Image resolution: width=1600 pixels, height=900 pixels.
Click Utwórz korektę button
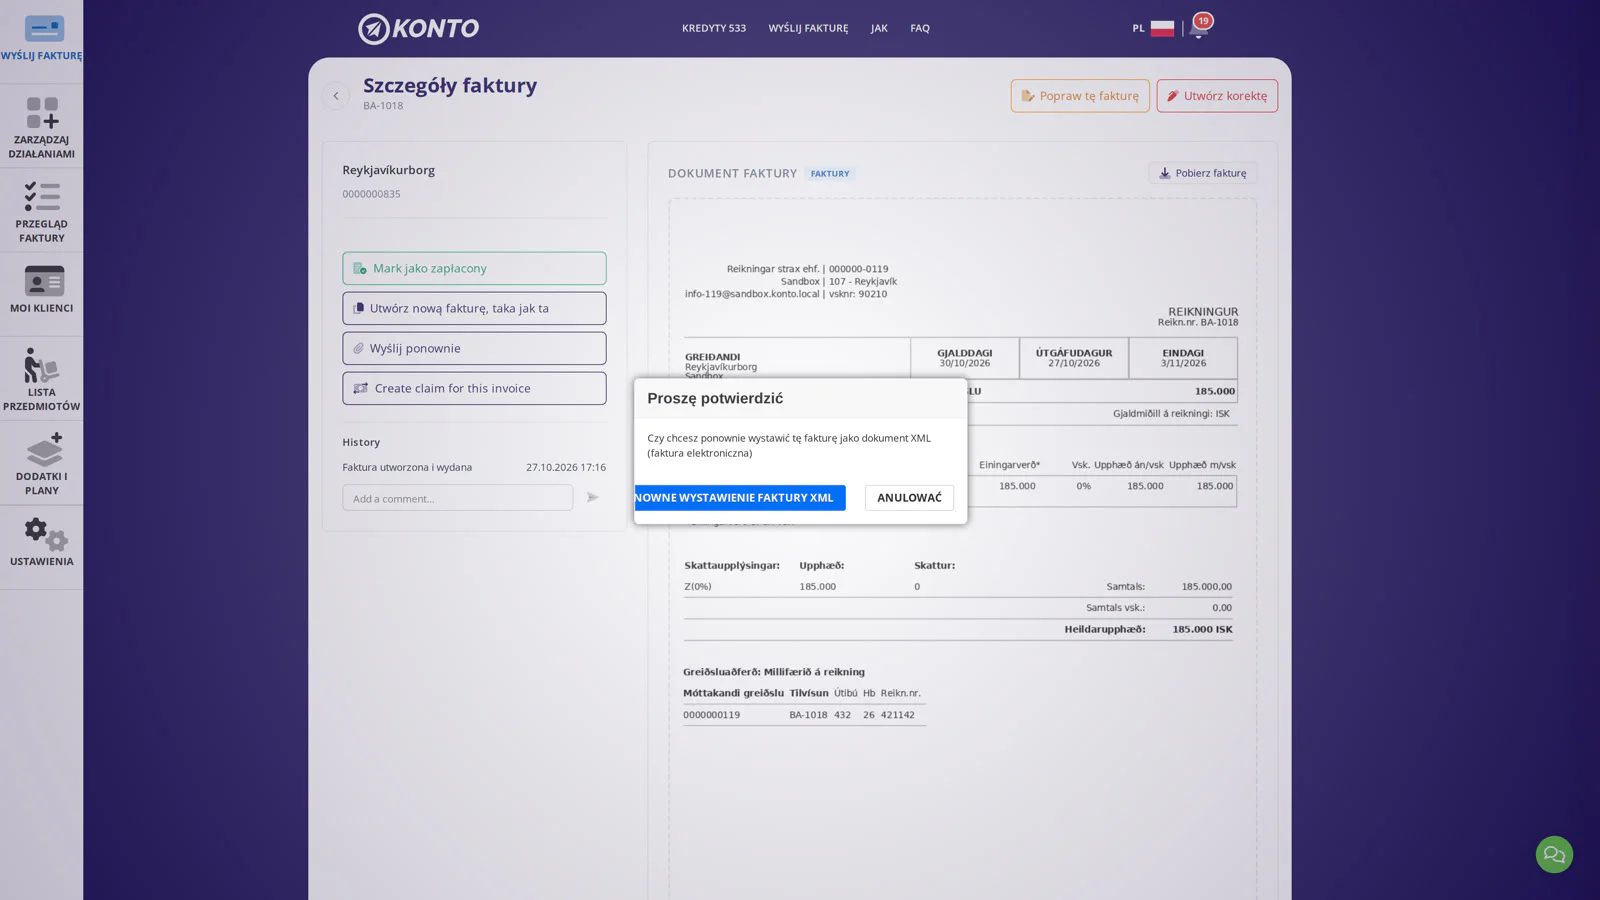[1217, 96]
